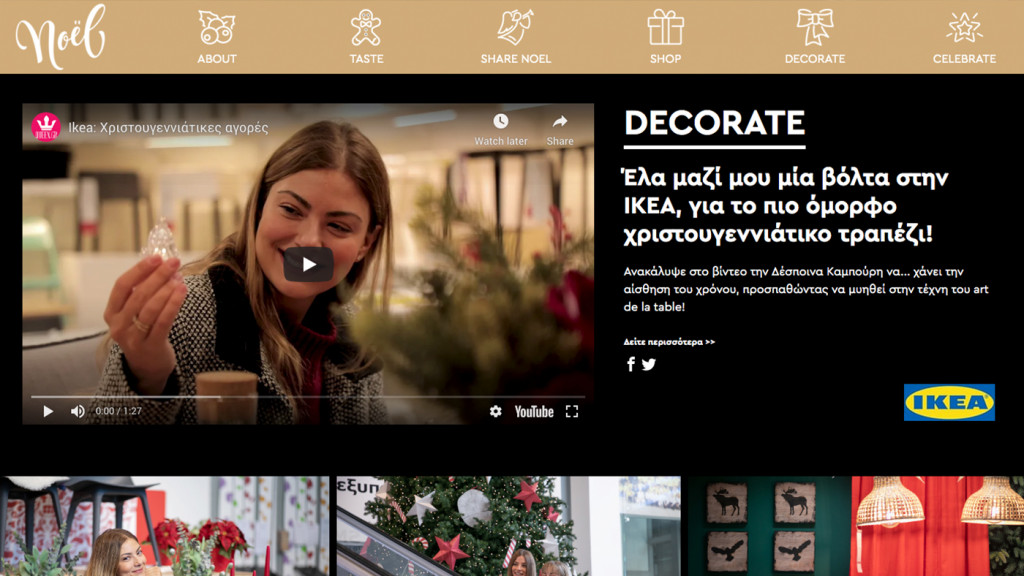Open the CELEBRATE menu label
The height and width of the screenshot is (576, 1024).
pyautogui.click(x=965, y=59)
